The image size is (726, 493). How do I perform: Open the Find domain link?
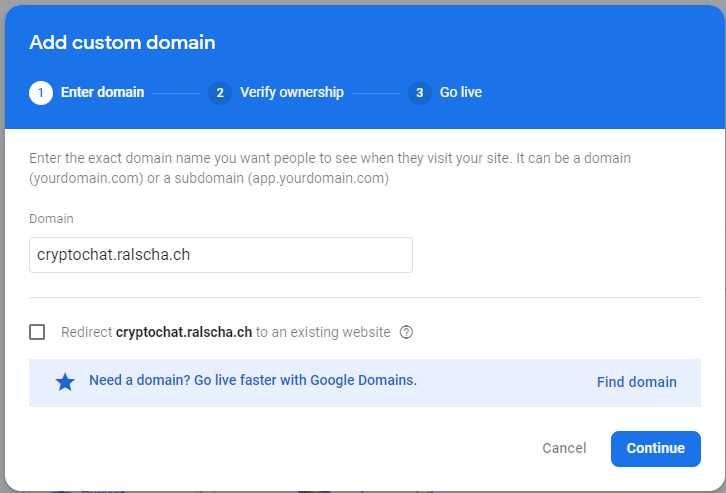coord(636,382)
